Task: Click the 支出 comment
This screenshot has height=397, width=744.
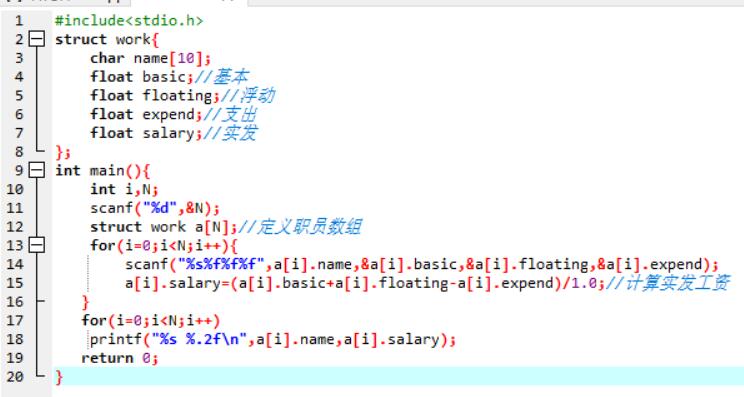Action: tap(231, 114)
